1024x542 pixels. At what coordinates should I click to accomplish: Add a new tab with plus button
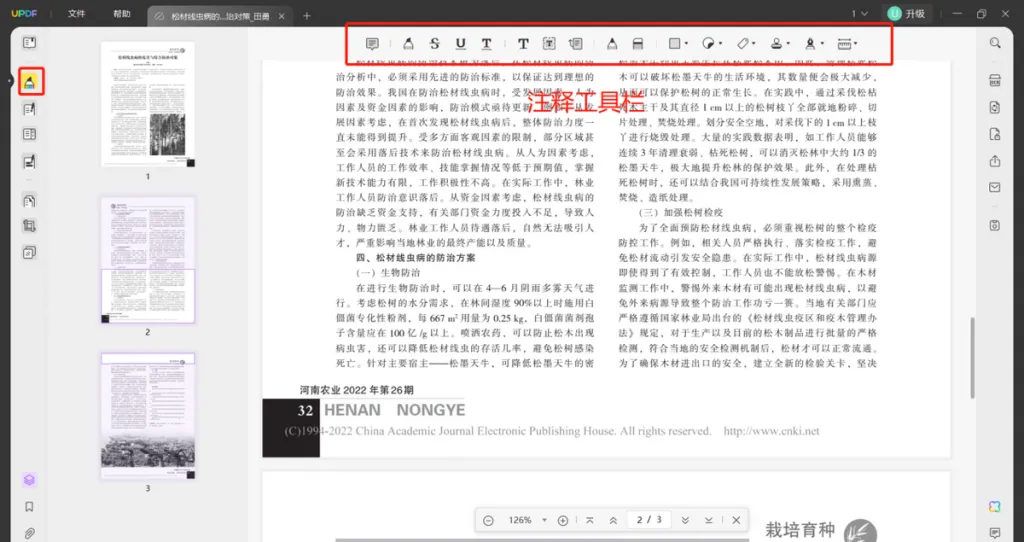coord(307,16)
